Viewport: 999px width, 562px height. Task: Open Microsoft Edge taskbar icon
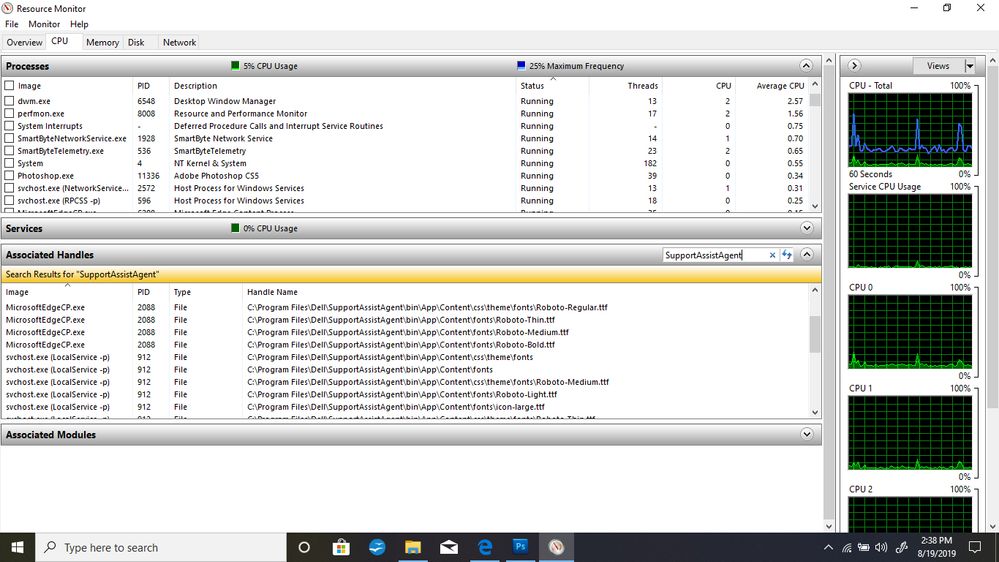[x=485, y=547]
